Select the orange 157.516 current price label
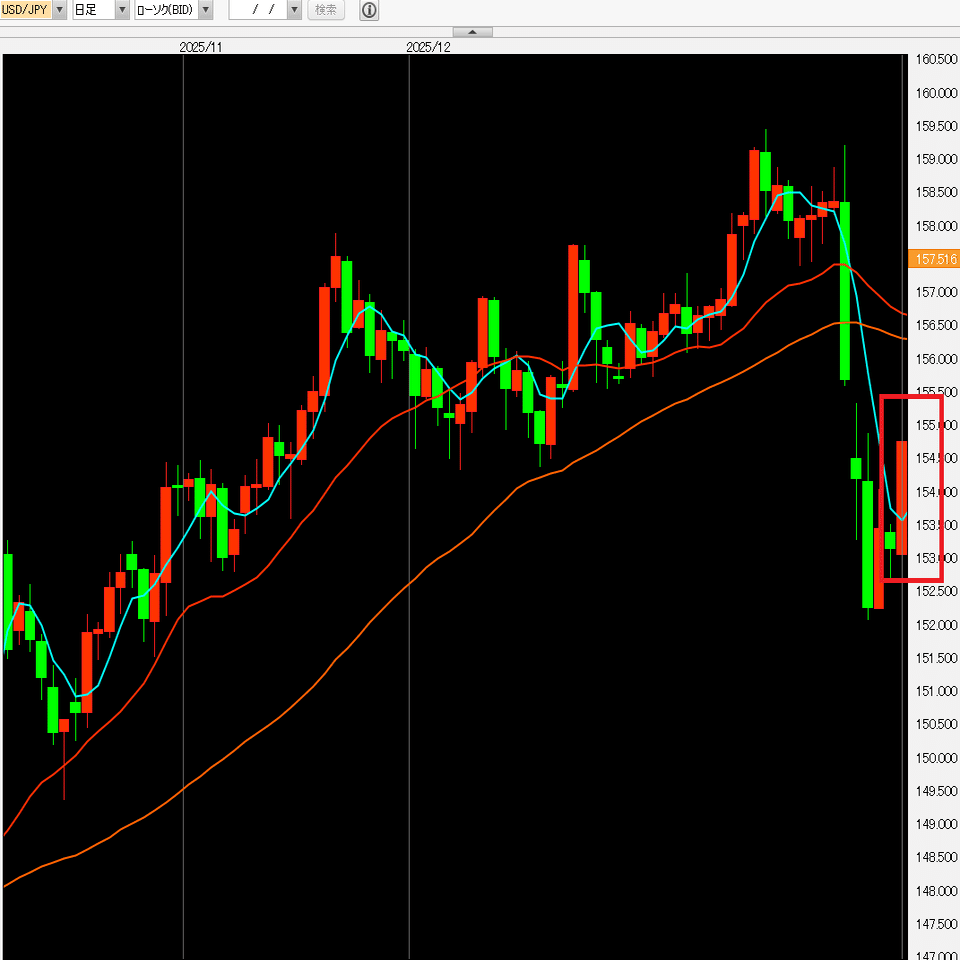The width and height of the screenshot is (960, 960). (934, 259)
